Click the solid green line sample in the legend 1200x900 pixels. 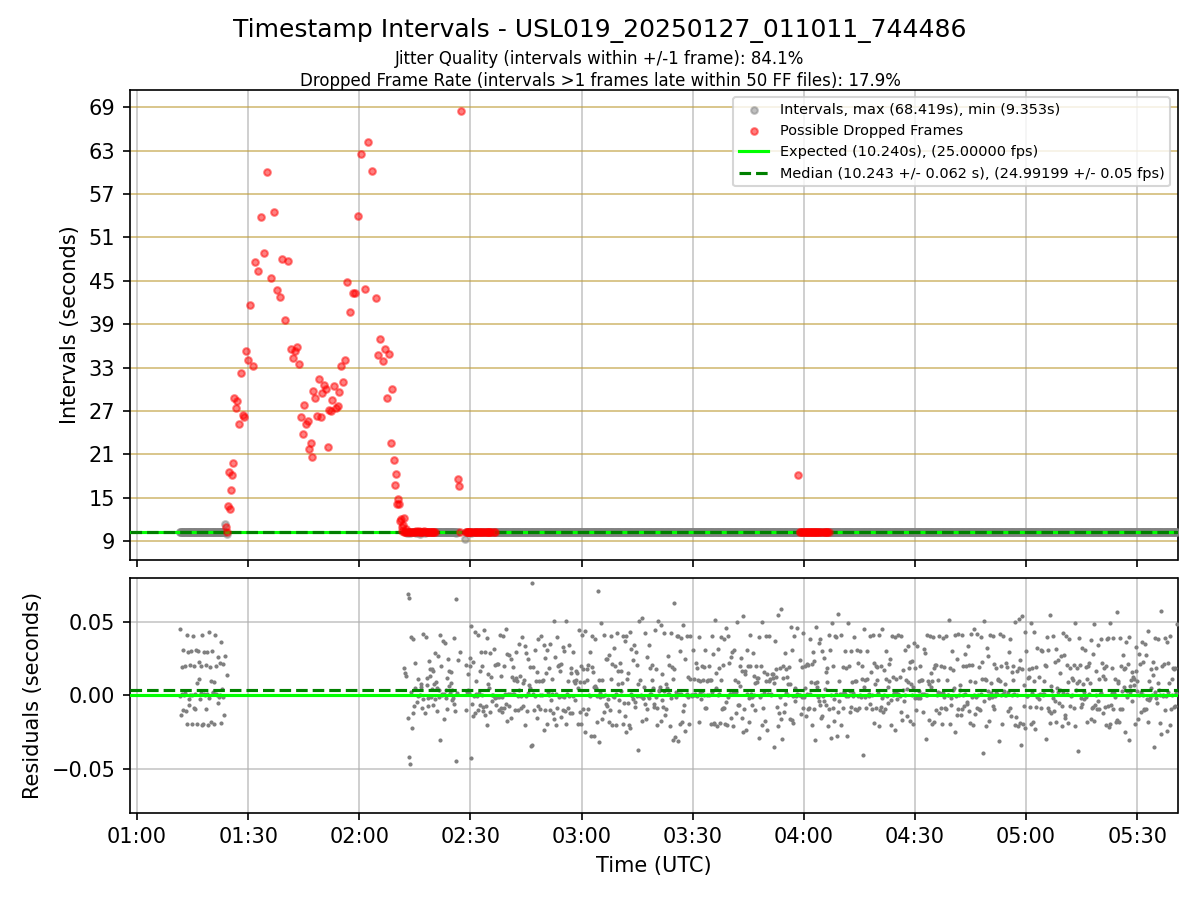tap(754, 152)
